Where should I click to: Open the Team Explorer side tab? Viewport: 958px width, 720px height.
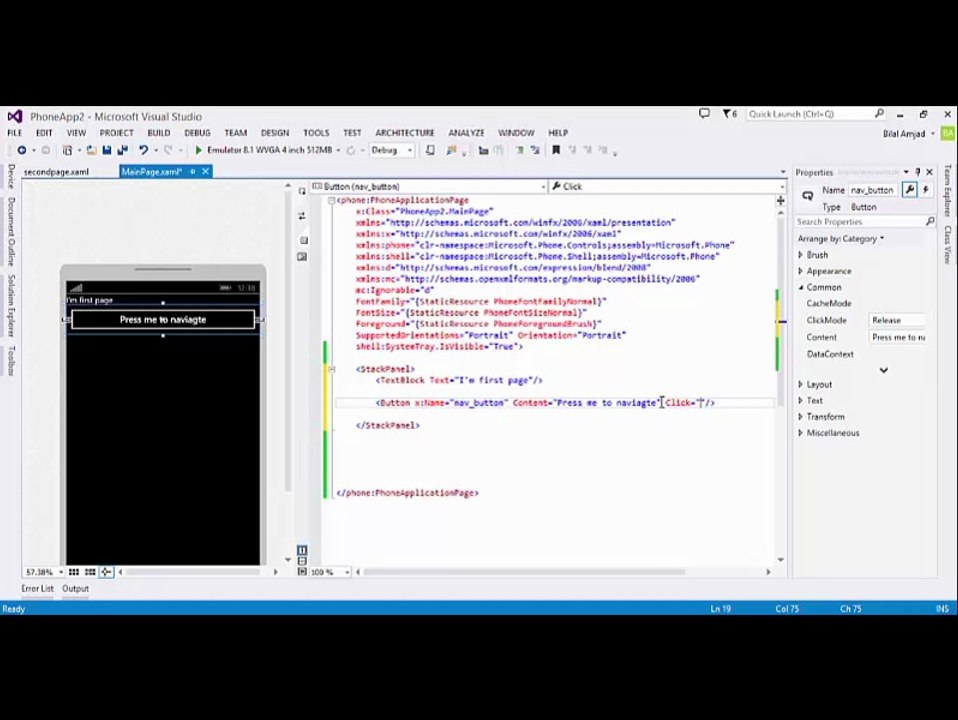click(x=948, y=191)
